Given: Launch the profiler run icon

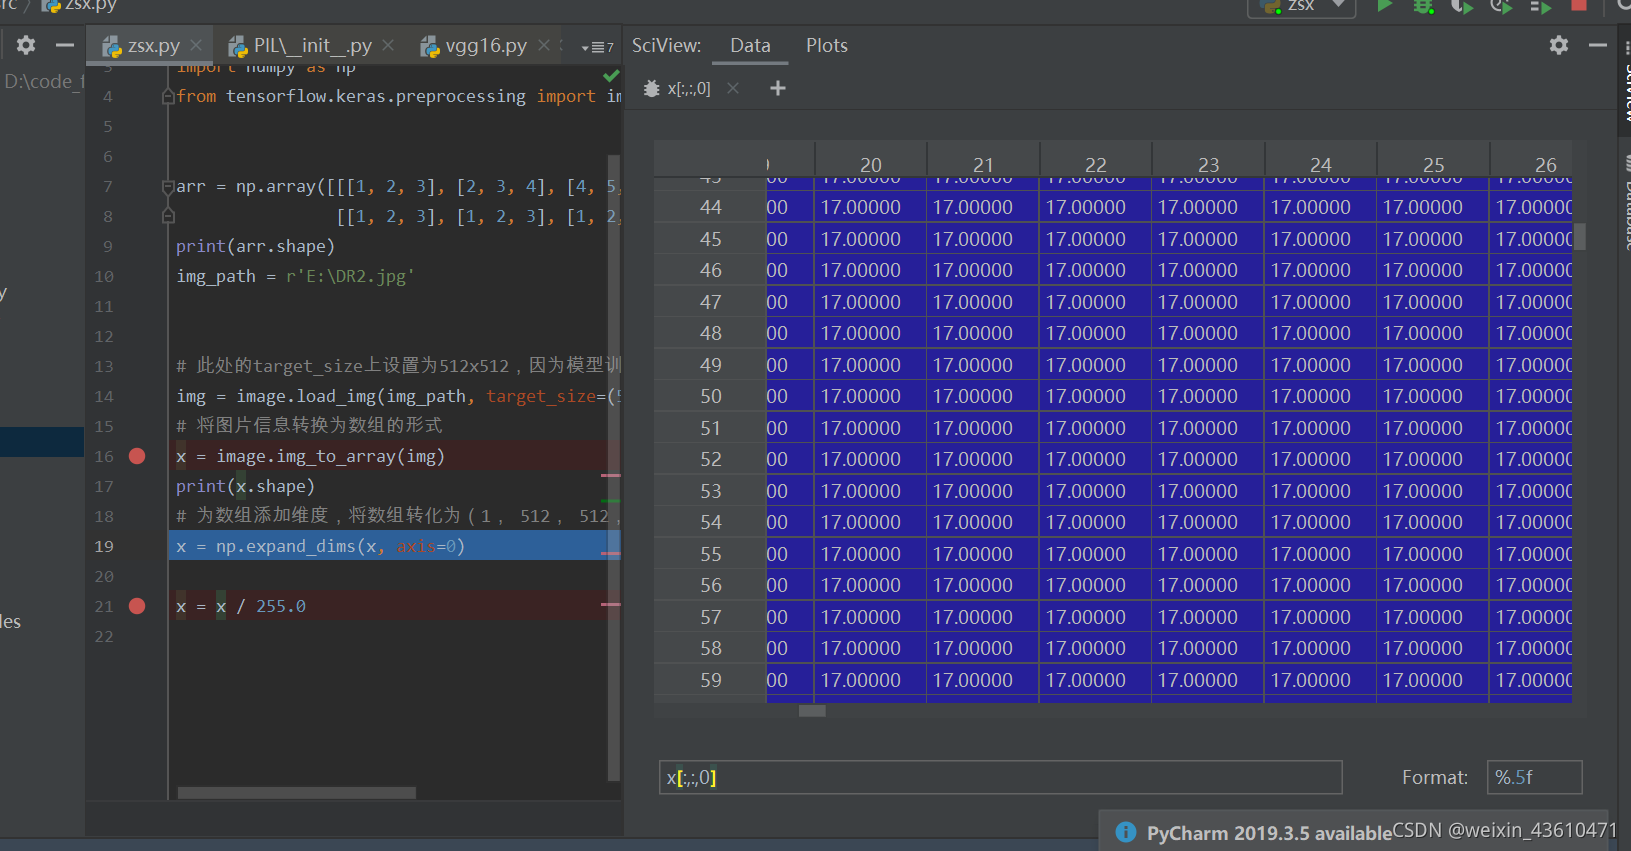Looking at the screenshot, I should pos(1501,6).
